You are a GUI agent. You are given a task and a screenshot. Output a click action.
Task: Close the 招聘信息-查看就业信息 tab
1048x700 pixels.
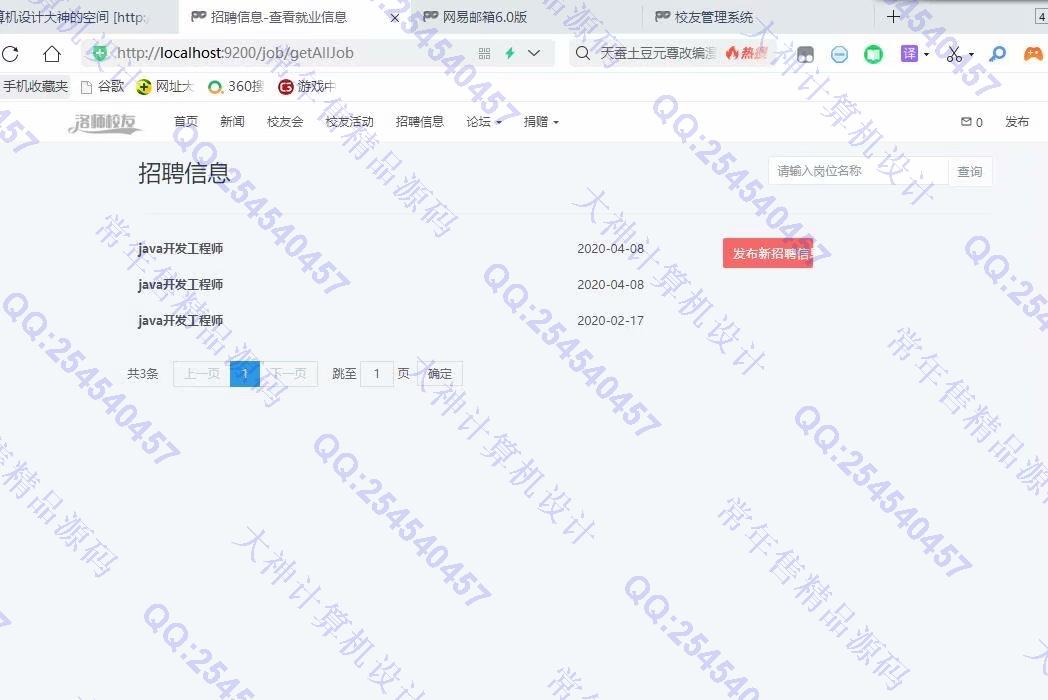tap(395, 18)
